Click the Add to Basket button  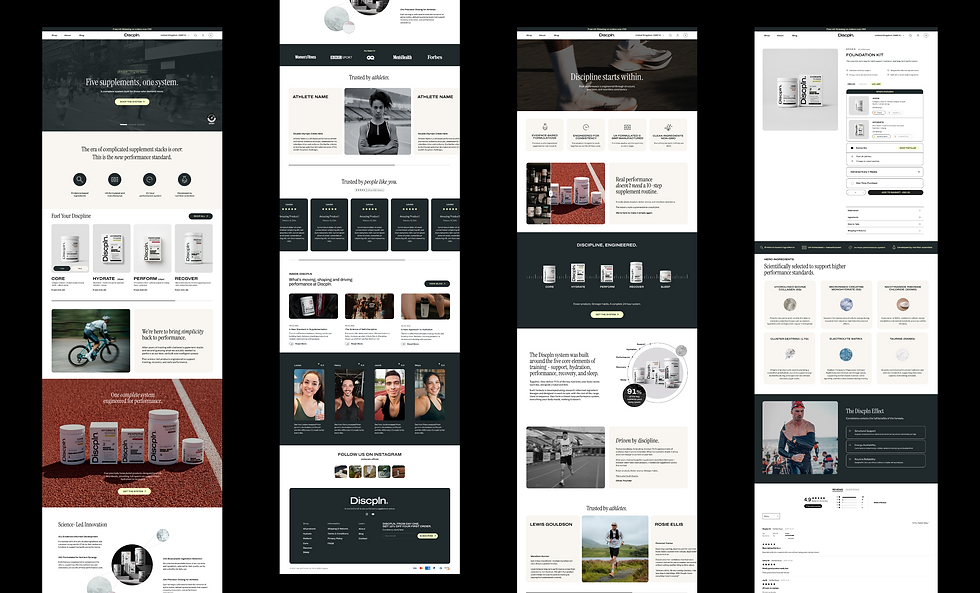(x=895, y=192)
